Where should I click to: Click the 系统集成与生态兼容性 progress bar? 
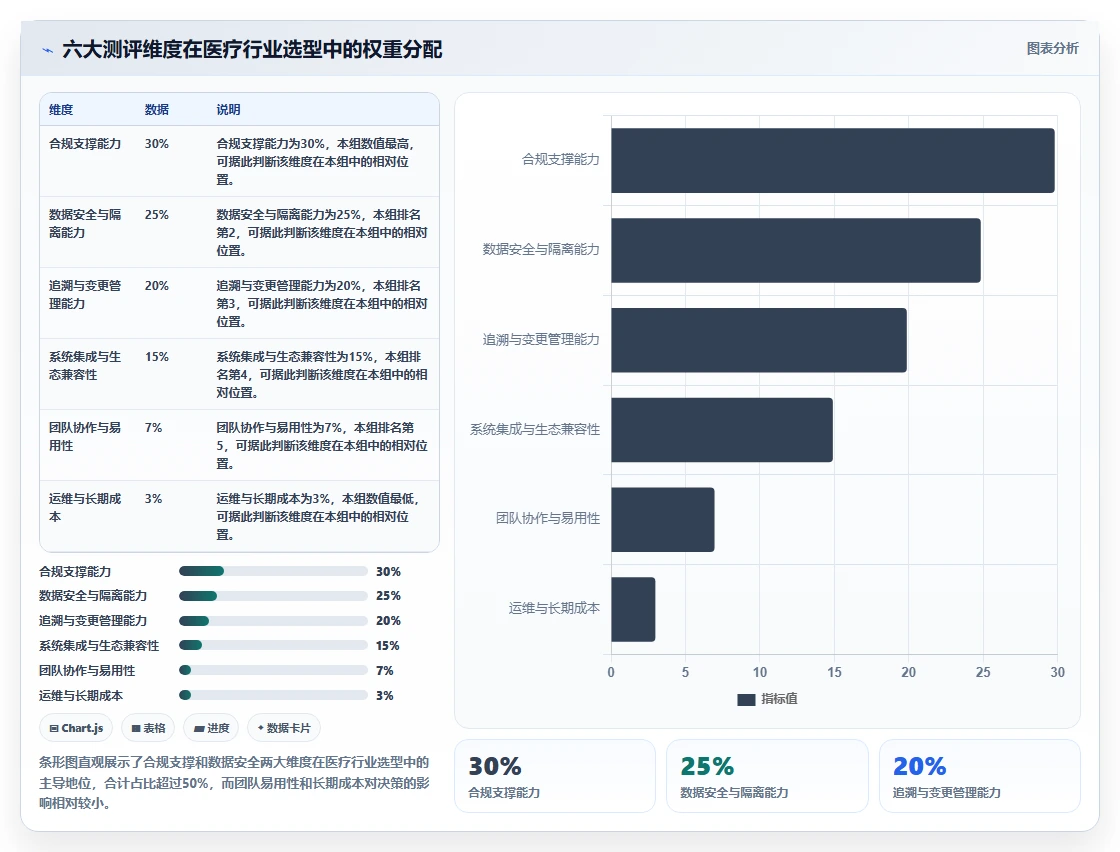point(273,646)
